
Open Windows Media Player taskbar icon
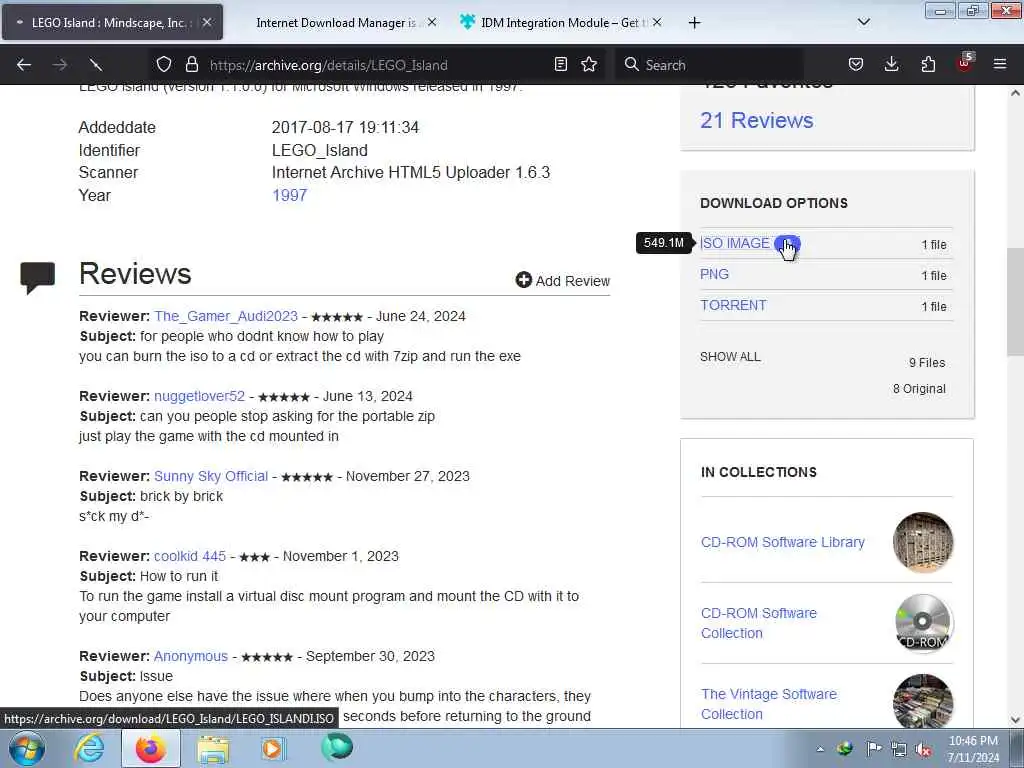tap(273, 748)
